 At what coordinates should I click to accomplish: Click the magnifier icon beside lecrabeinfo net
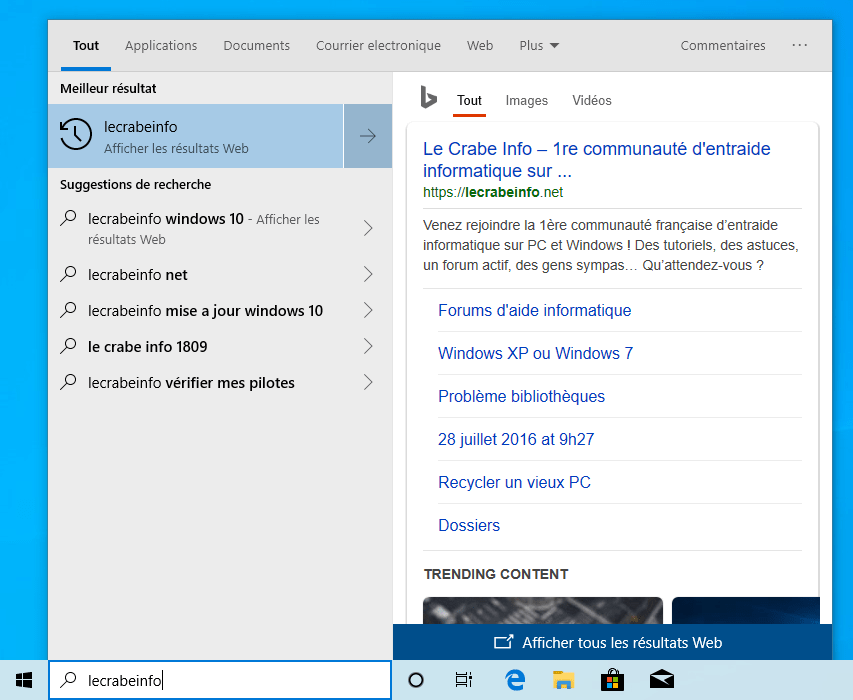[x=69, y=274]
